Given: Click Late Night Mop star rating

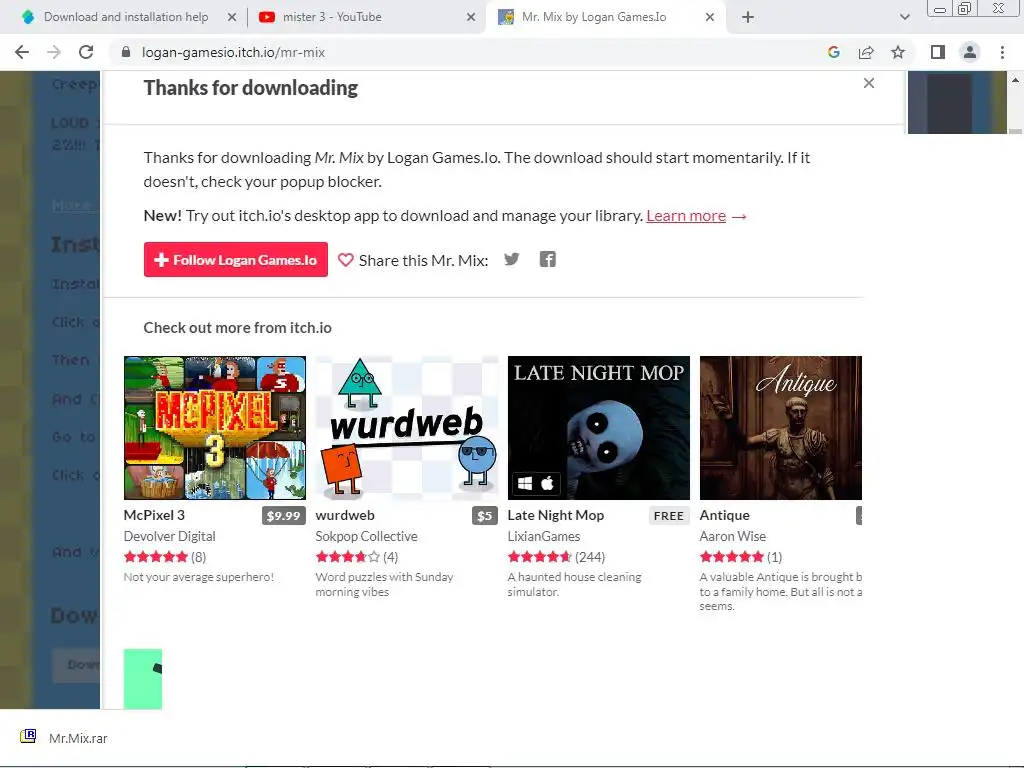Looking at the screenshot, I should pos(539,557).
